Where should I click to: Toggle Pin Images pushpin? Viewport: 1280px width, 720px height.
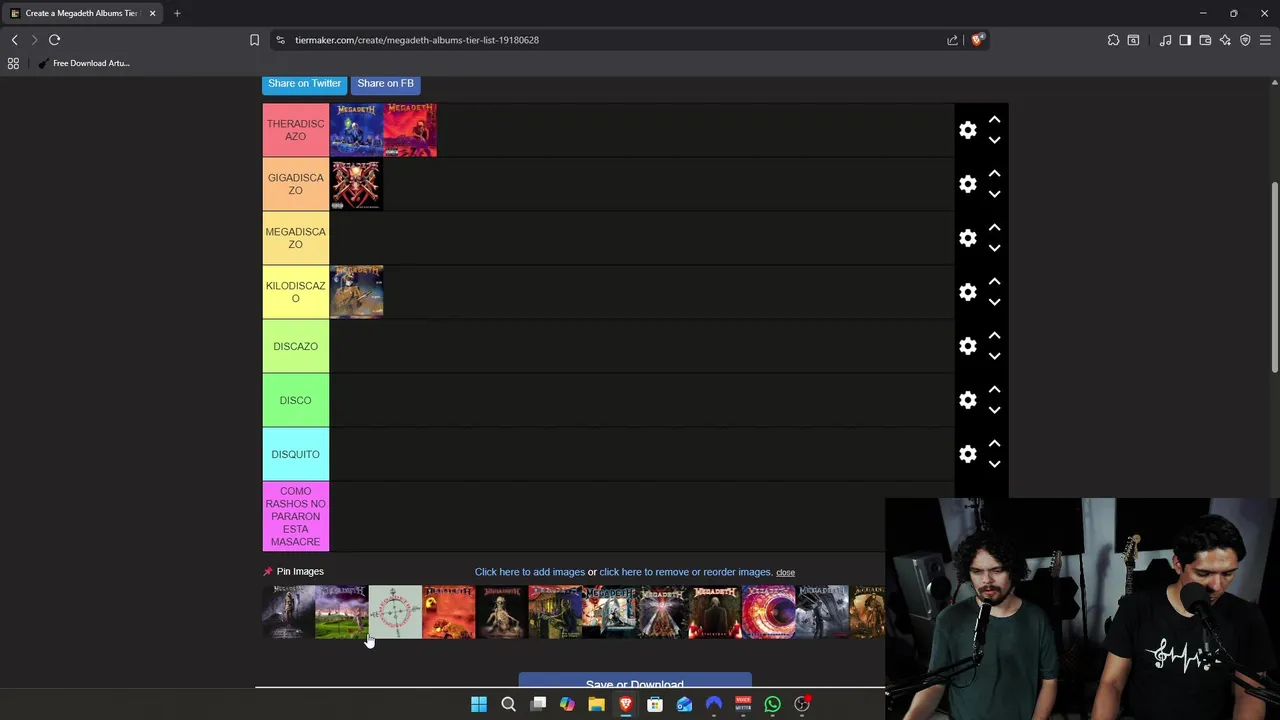click(268, 572)
